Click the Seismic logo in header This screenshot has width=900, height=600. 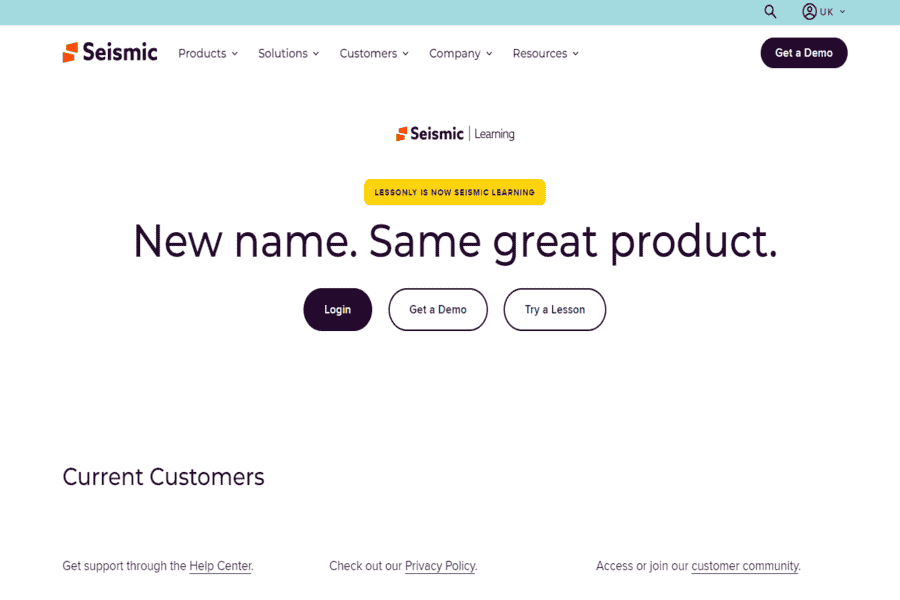click(x=110, y=52)
